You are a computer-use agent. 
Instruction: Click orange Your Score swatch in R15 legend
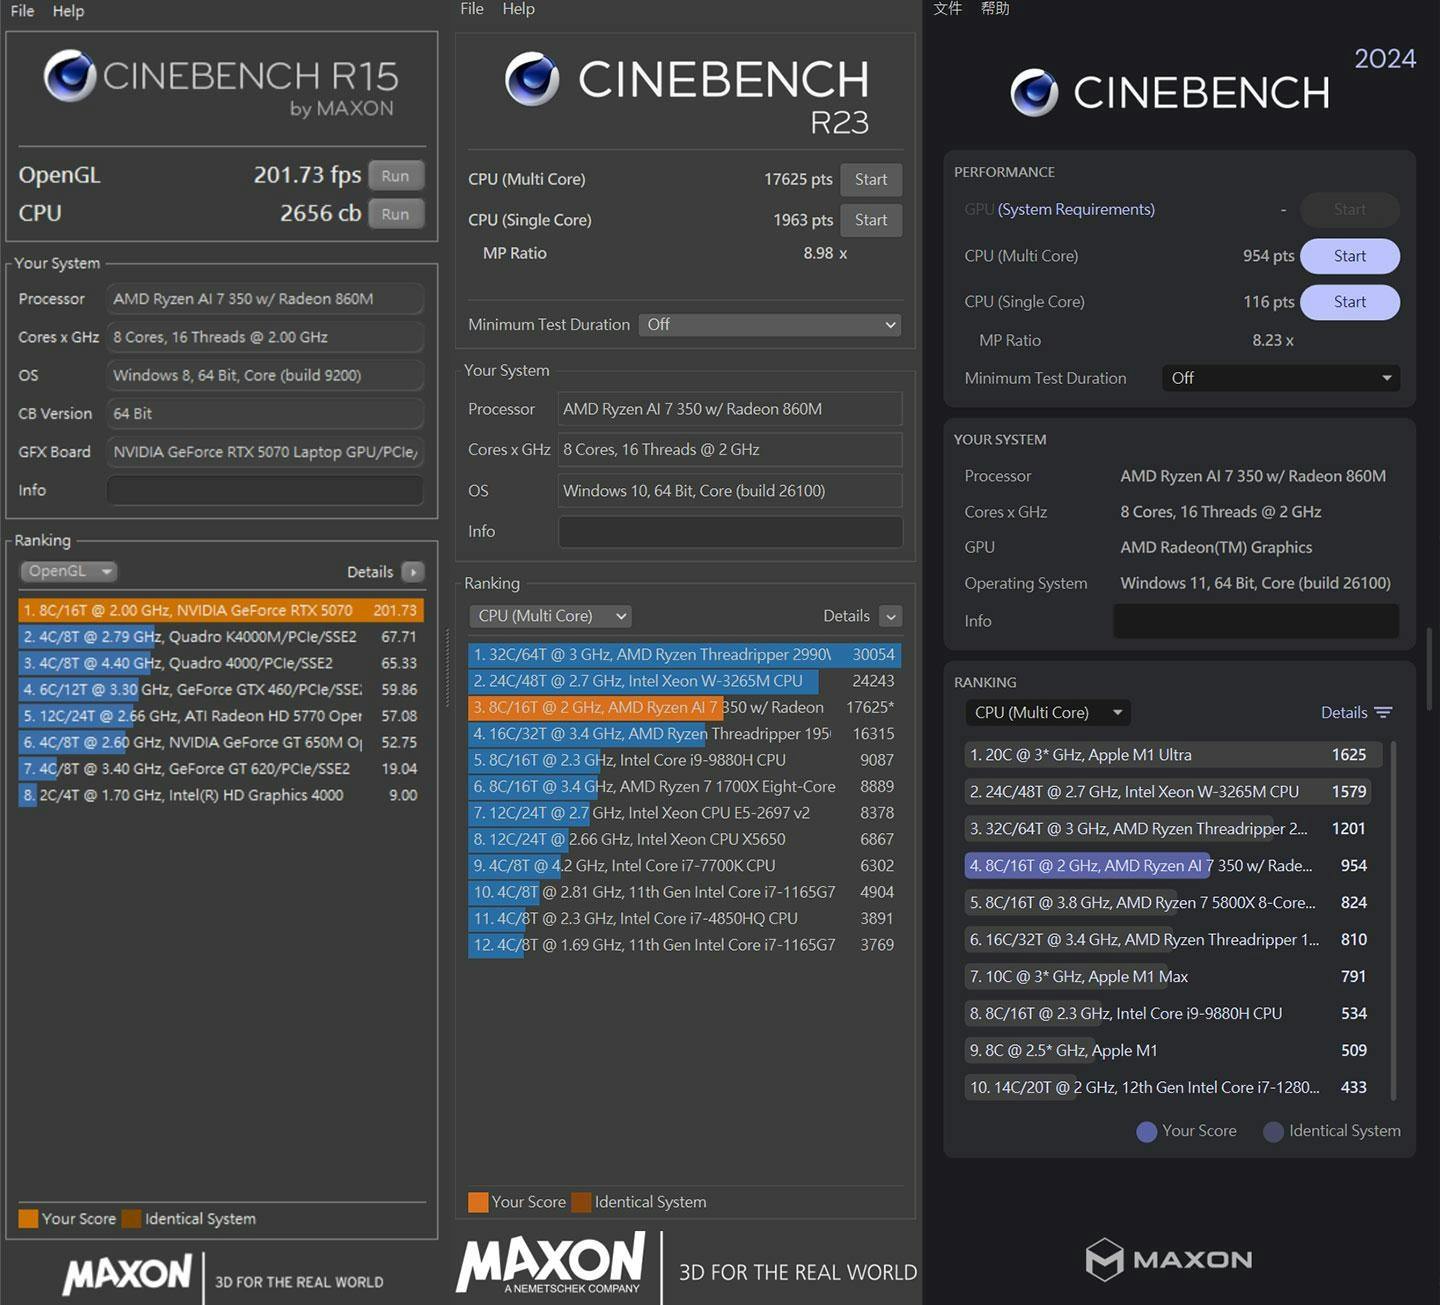[x=28, y=1219]
